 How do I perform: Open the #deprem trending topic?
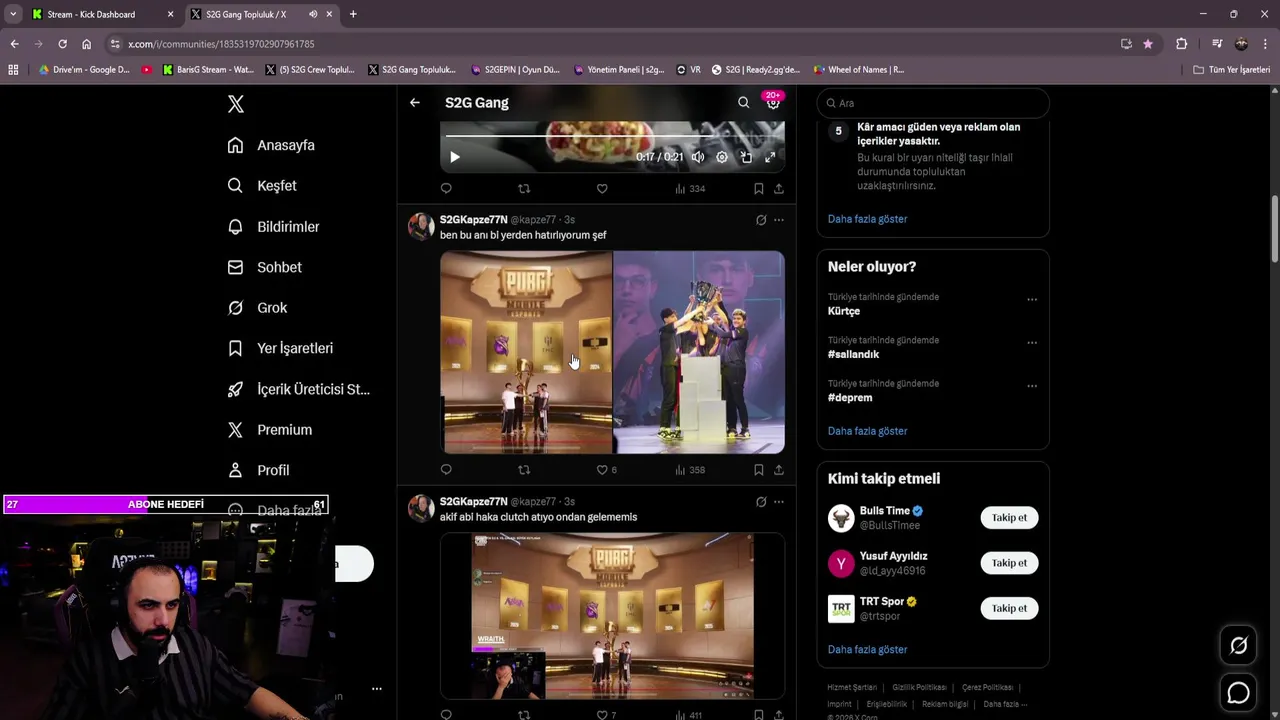[850, 397]
